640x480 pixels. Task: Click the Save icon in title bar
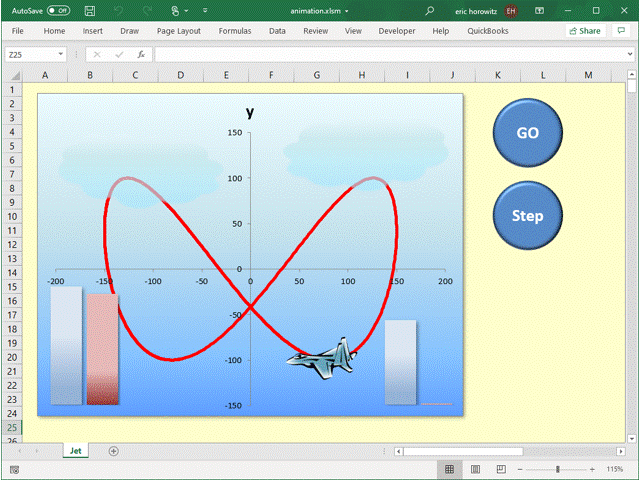90,10
